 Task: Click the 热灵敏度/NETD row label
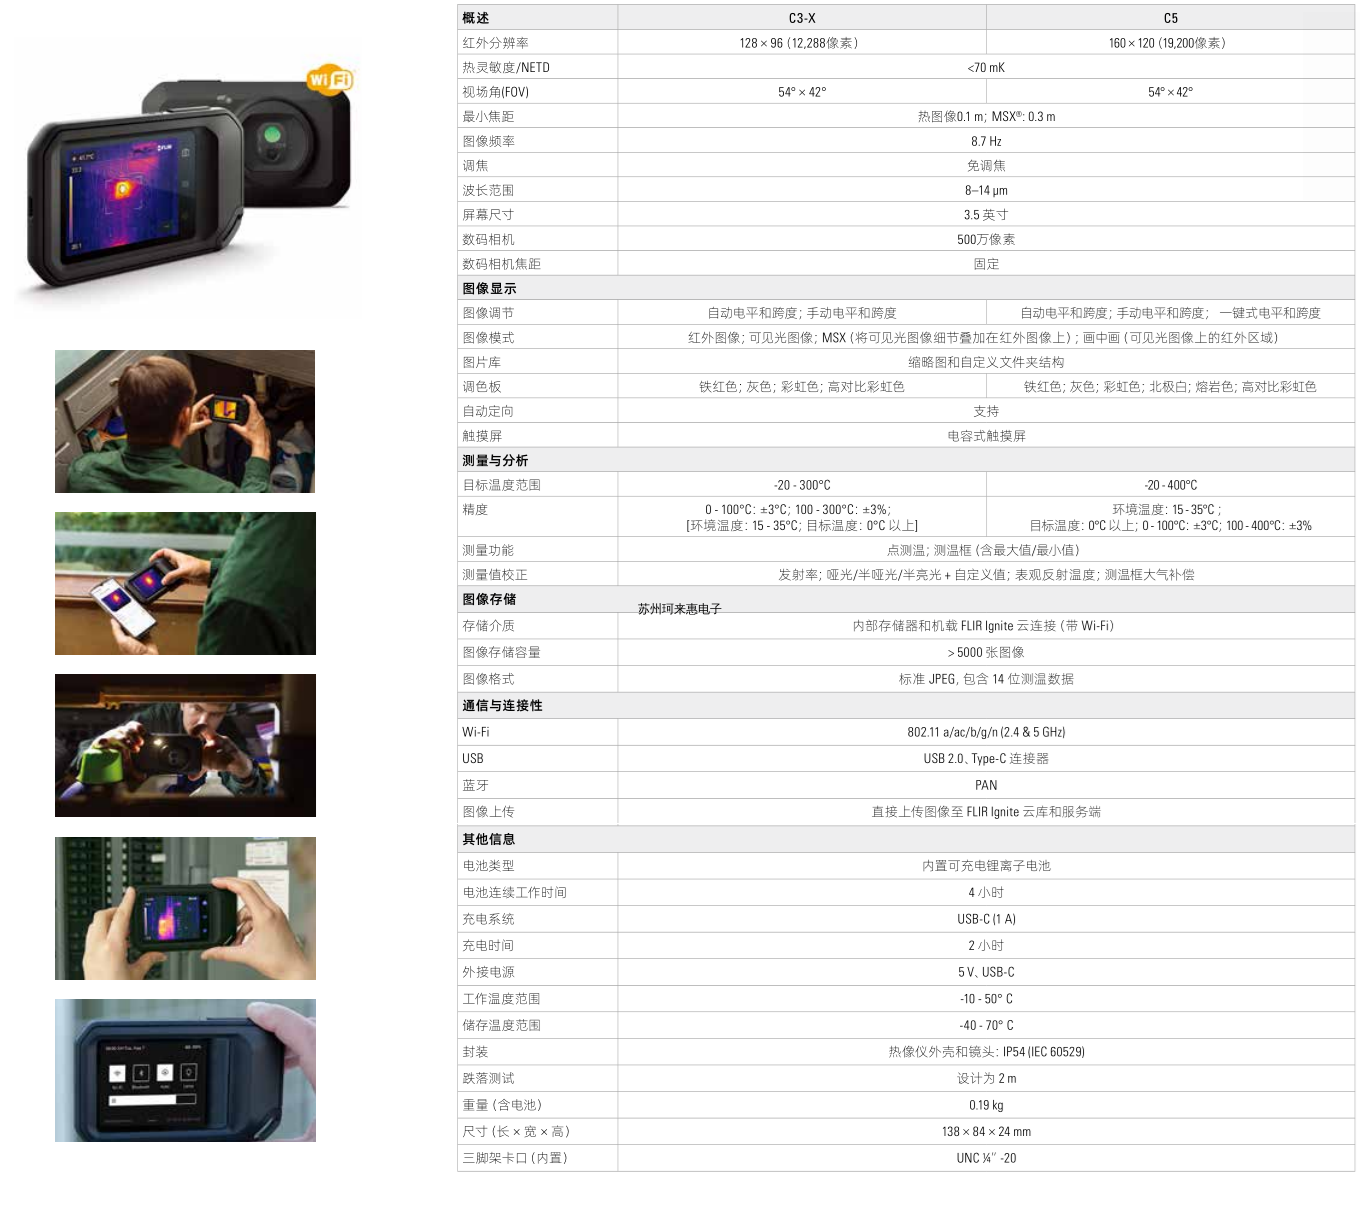(506, 67)
